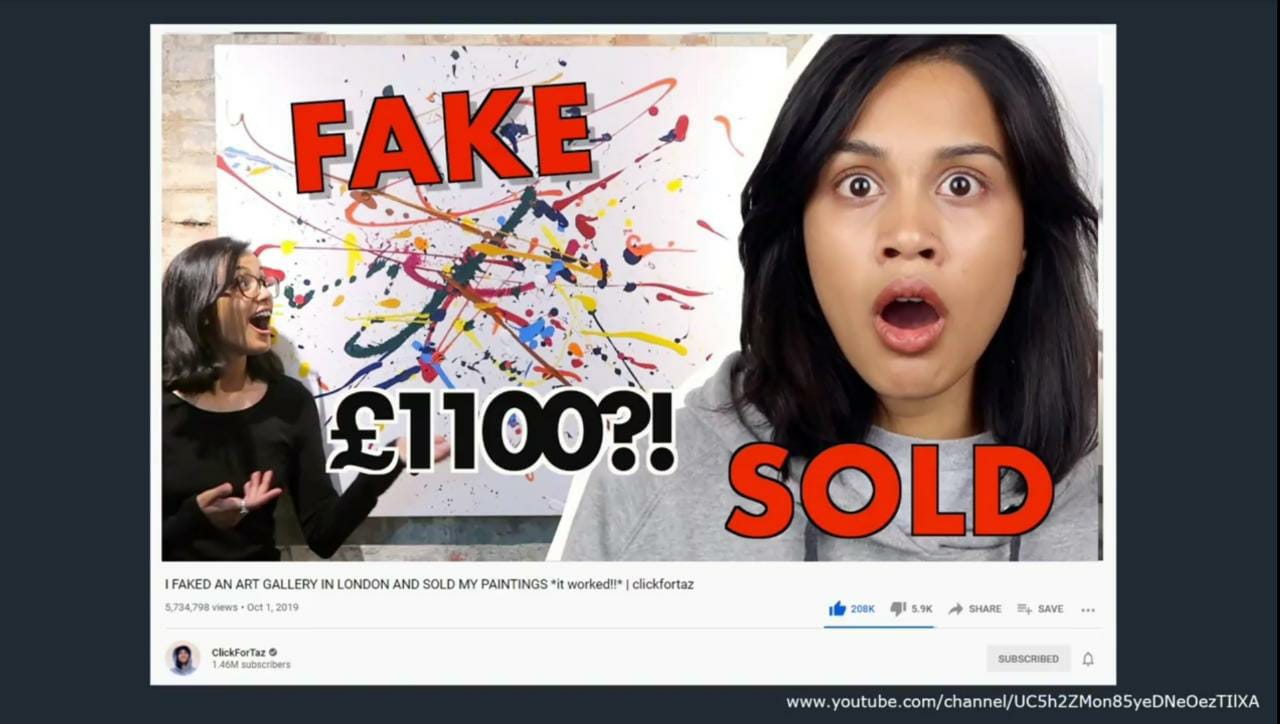Click the verified badge beside ClickForTaz
The width and height of the screenshot is (1280, 724).
click(273, 652)
